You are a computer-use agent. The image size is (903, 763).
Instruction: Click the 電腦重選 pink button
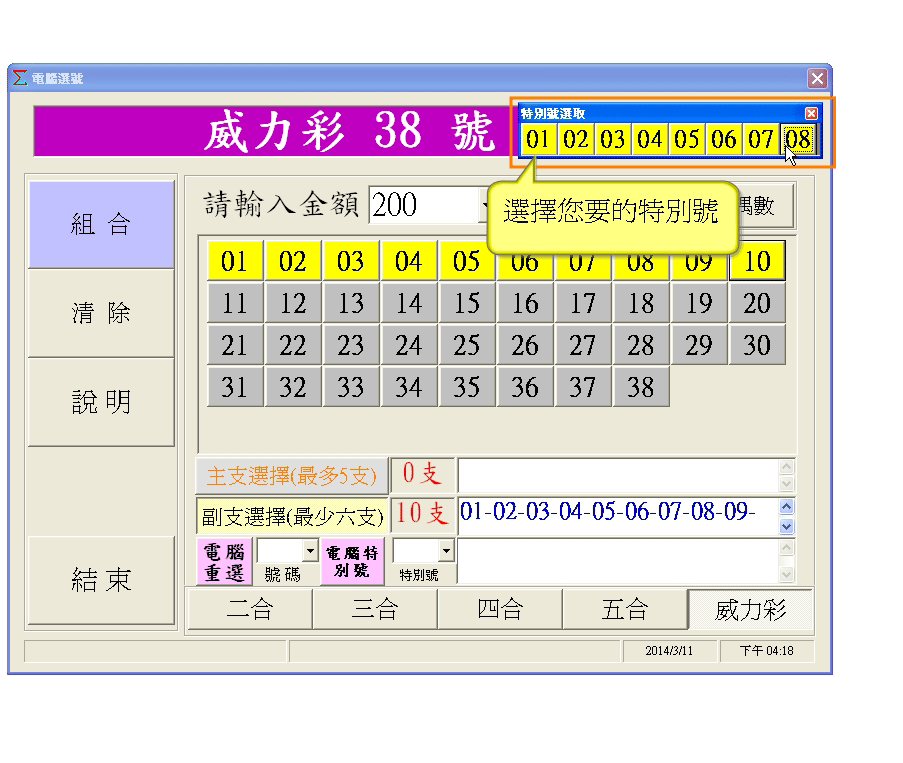pos(224,562)
